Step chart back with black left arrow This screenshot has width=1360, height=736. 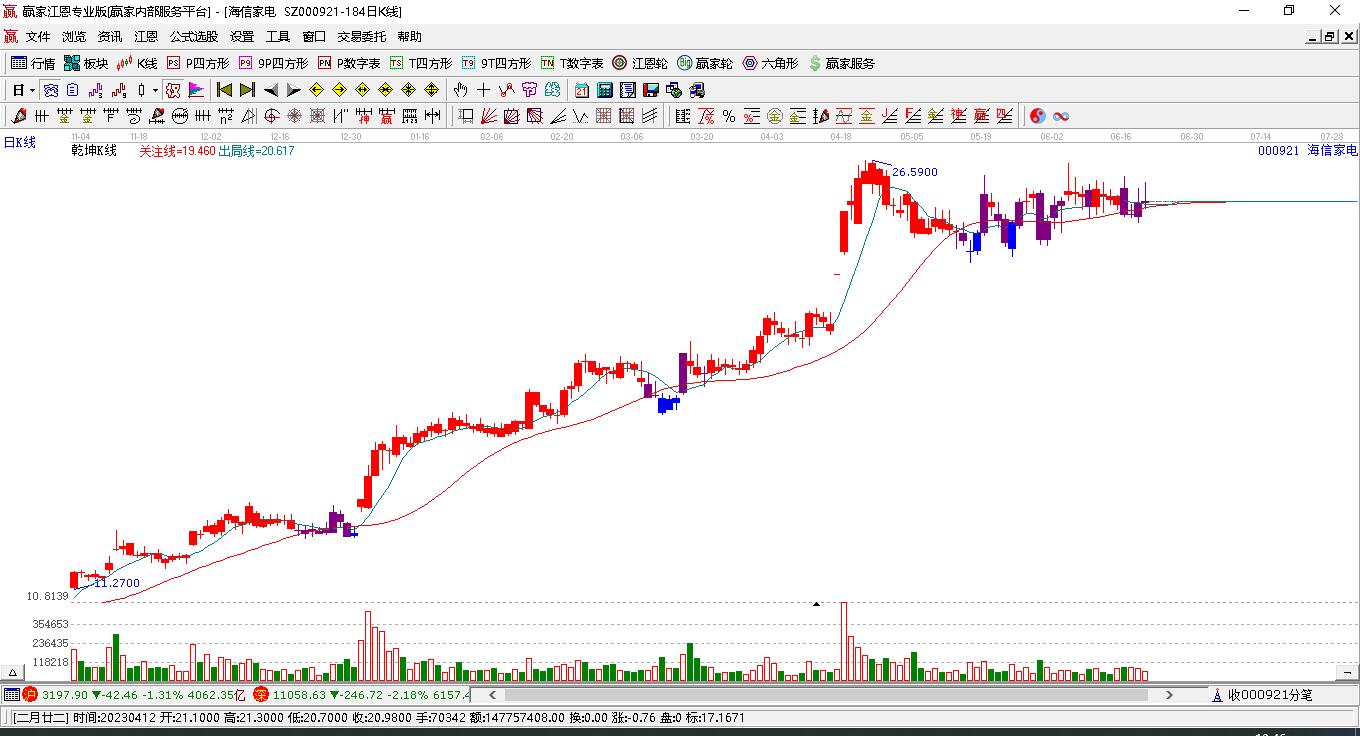pyautogui.click(x=271, y=90)
